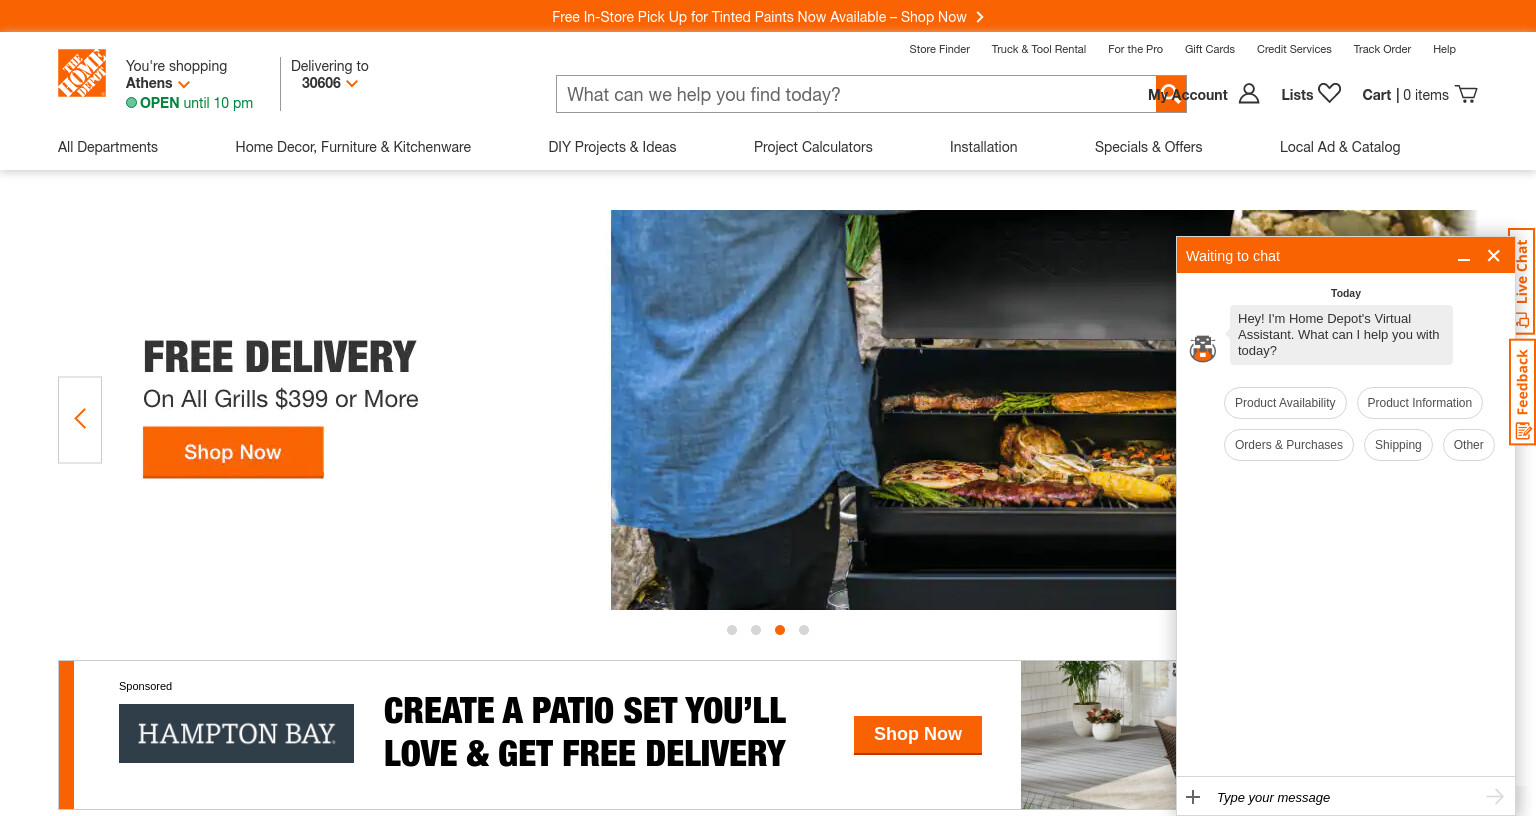This screenshot has width=1536, height=816.
Task: Click the chat attachment plus icon
Action: coord(1193,797)
